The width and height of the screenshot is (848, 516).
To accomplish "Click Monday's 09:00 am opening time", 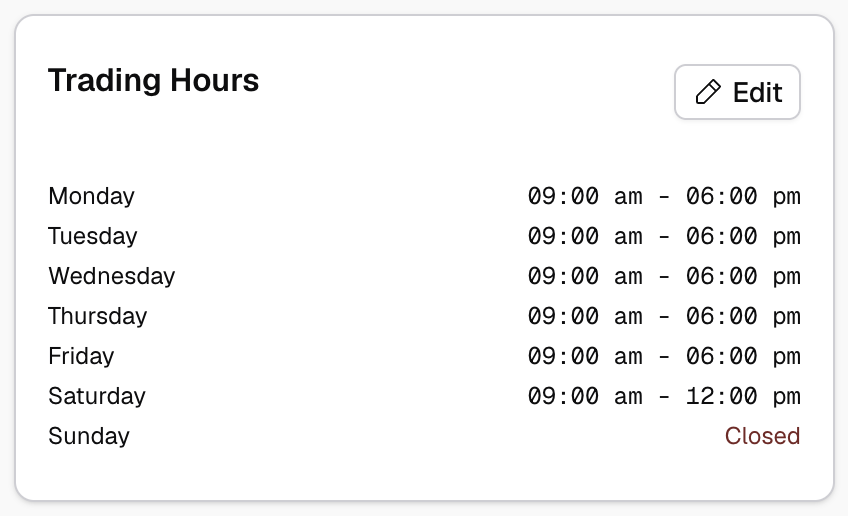I will tap(585, 196).
